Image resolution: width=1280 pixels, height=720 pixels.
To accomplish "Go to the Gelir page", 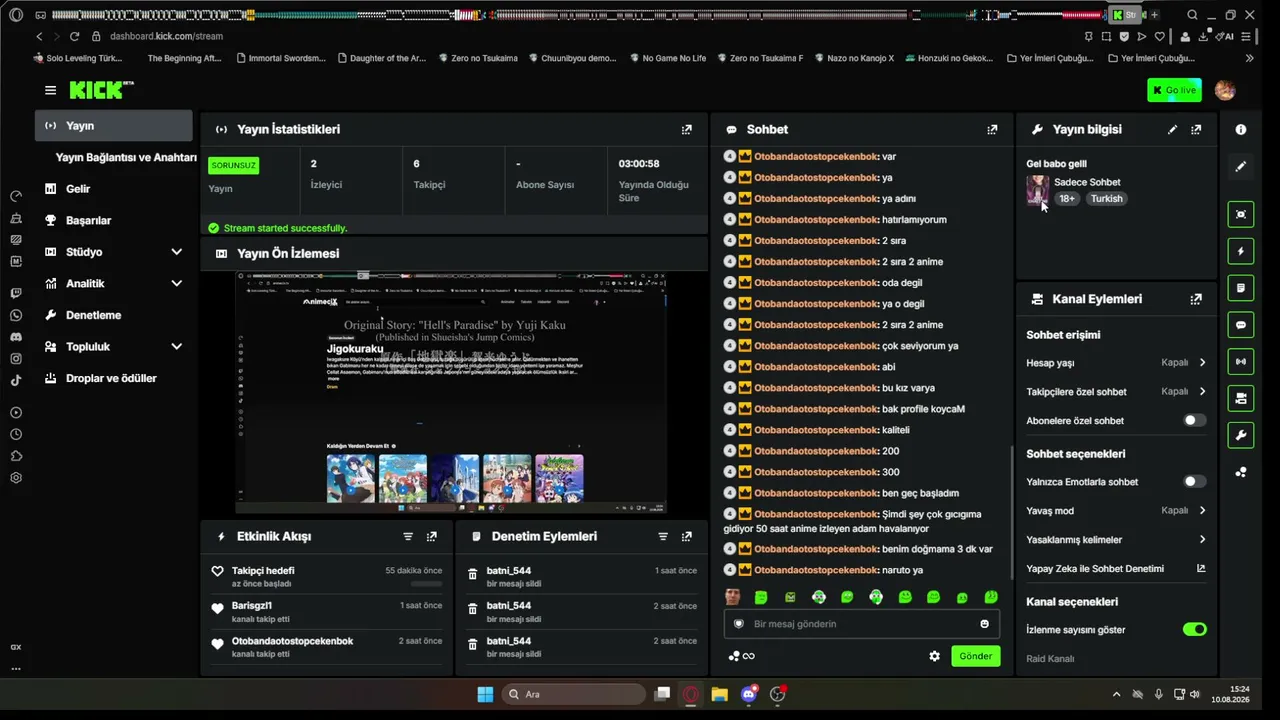I will (114, 189).
